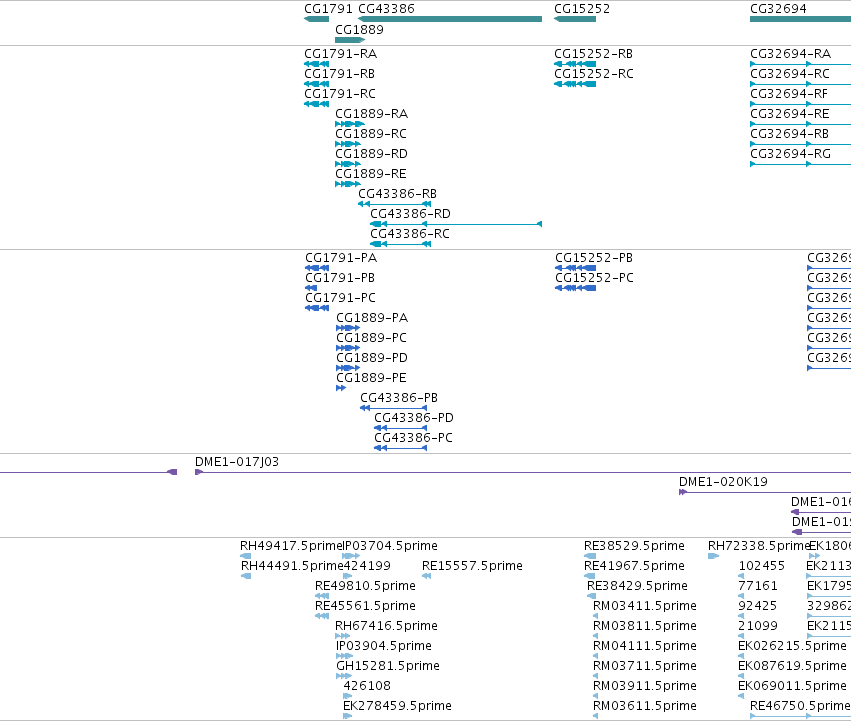Click transcript CG1889-RE
Image resolution: width=851 pixels, height=721 pixels.
371,174
